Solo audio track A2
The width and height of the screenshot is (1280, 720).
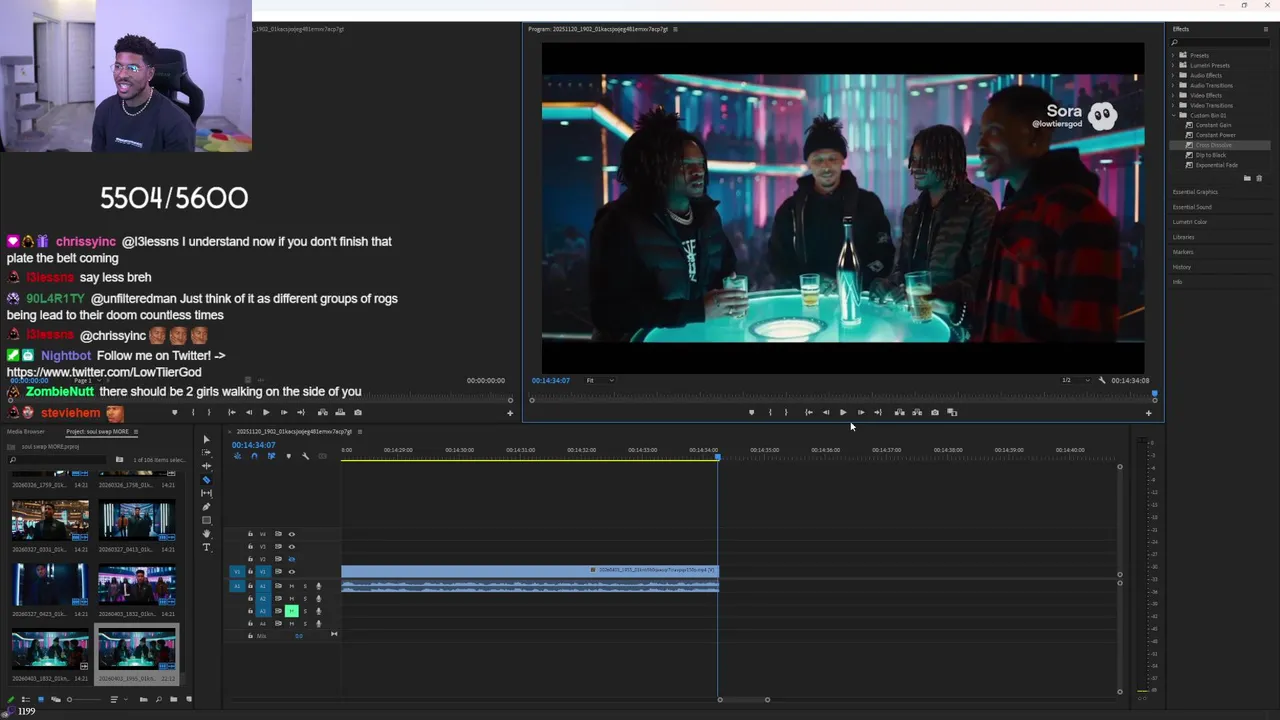(x=305, y=598)
